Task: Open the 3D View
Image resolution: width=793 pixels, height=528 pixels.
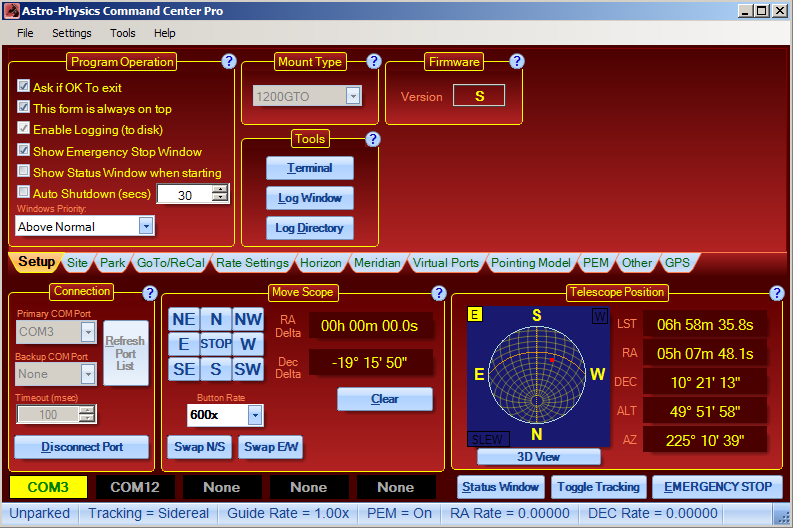Action: tap(539, 457)
